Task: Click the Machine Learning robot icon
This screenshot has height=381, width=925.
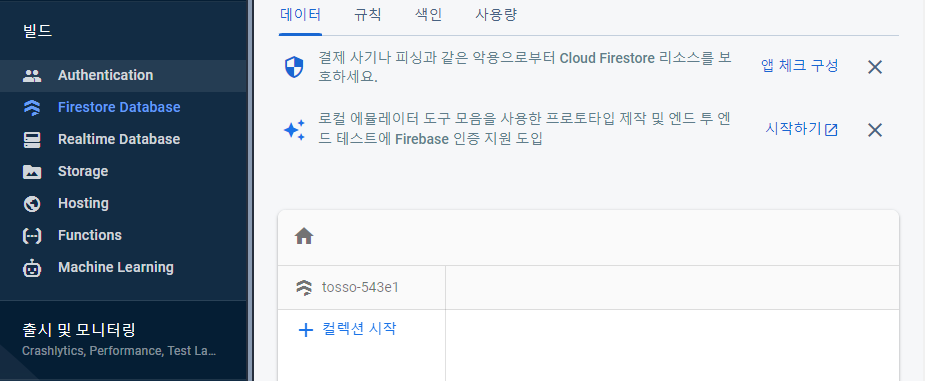Action: [32, 268]
